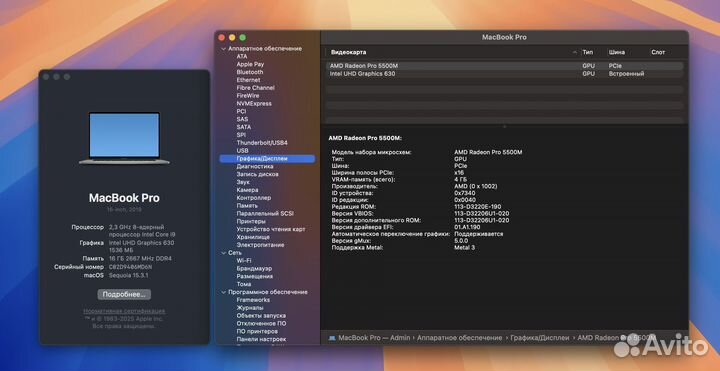Select ПО принтеров entry

tap(257, 332)
